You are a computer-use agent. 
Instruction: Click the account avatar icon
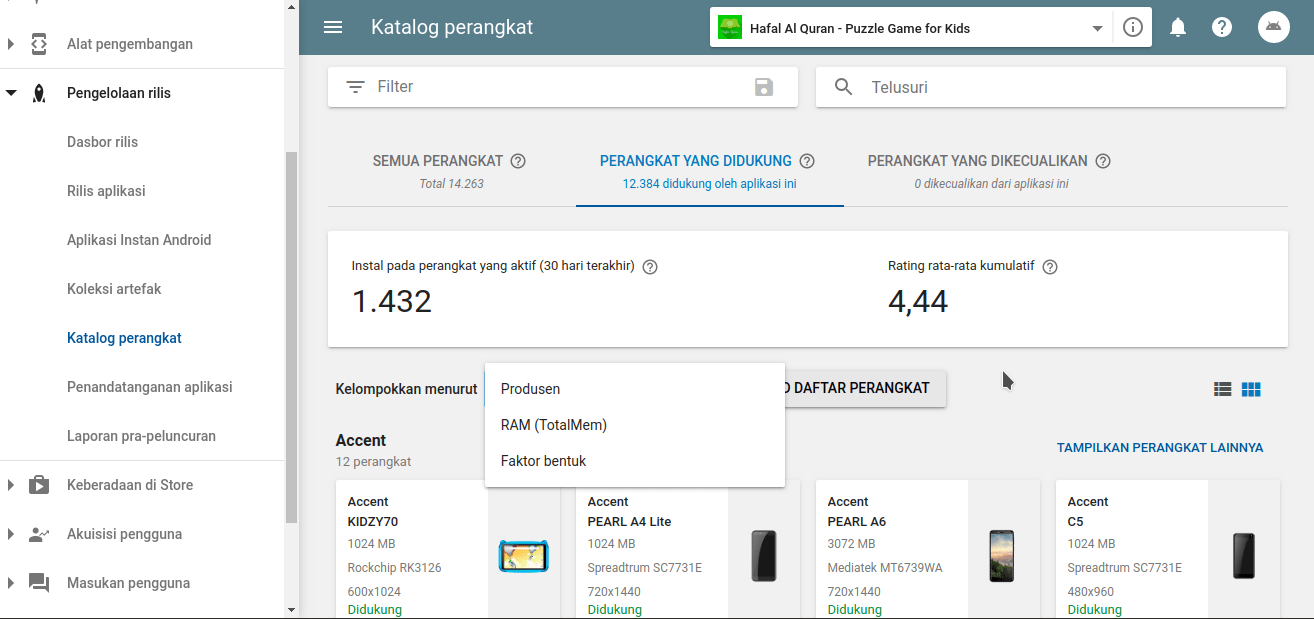[x=1274, y=27]
